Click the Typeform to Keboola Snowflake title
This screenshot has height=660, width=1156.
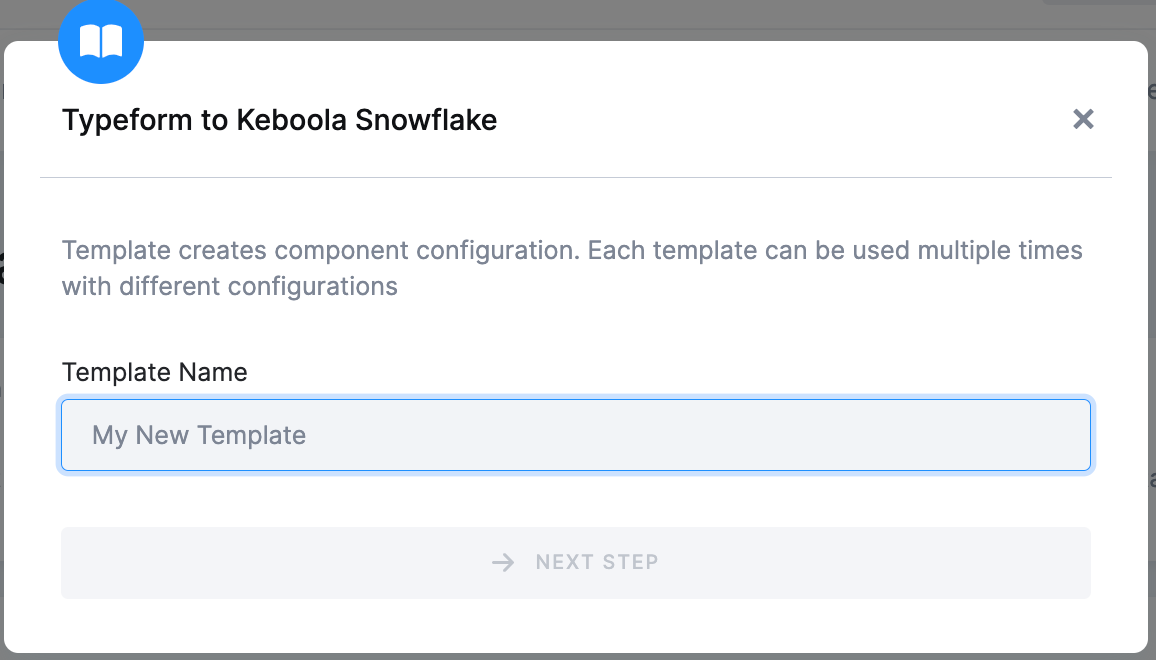click(x=280, y=119)
